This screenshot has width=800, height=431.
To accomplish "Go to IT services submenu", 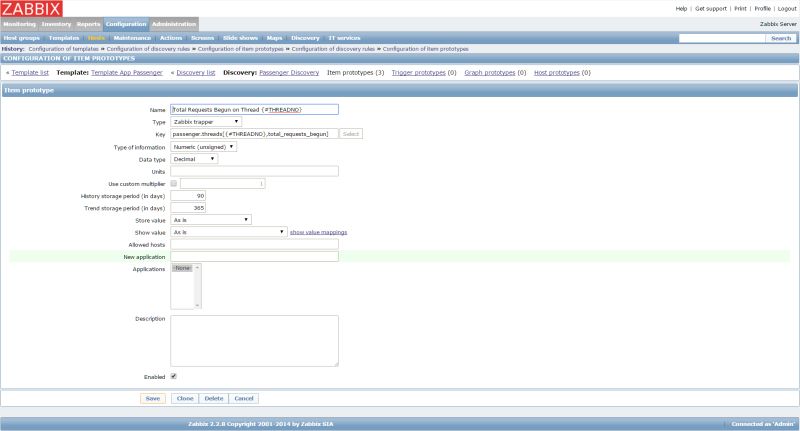I will pos(344,38).
